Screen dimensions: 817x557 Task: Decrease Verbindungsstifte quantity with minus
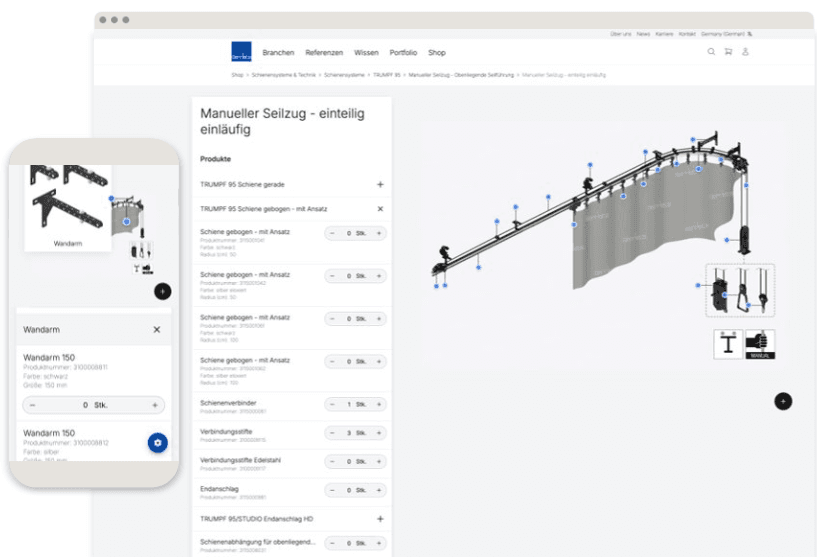click(x=333, y=433)
